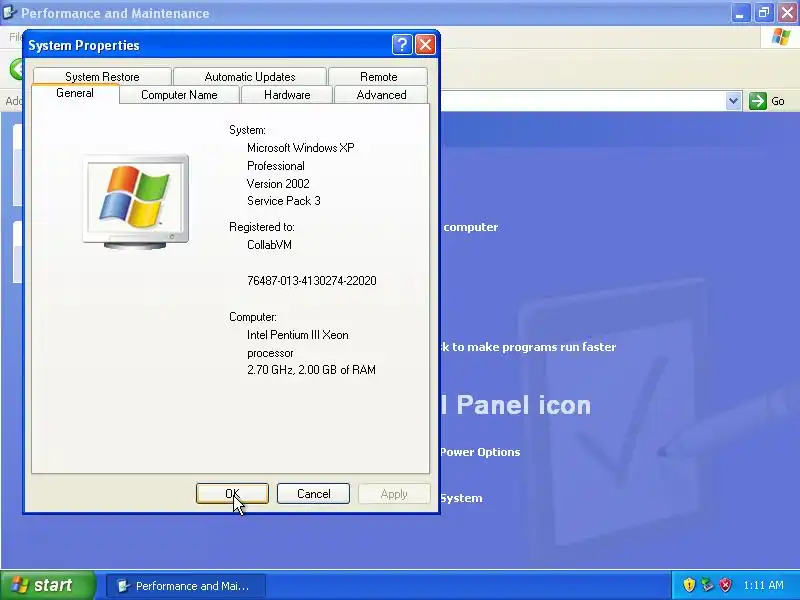Click the Windows XP monitor logo image
Image resolution: width=800 pixels, height=600 pixels.
coord(136,202)
